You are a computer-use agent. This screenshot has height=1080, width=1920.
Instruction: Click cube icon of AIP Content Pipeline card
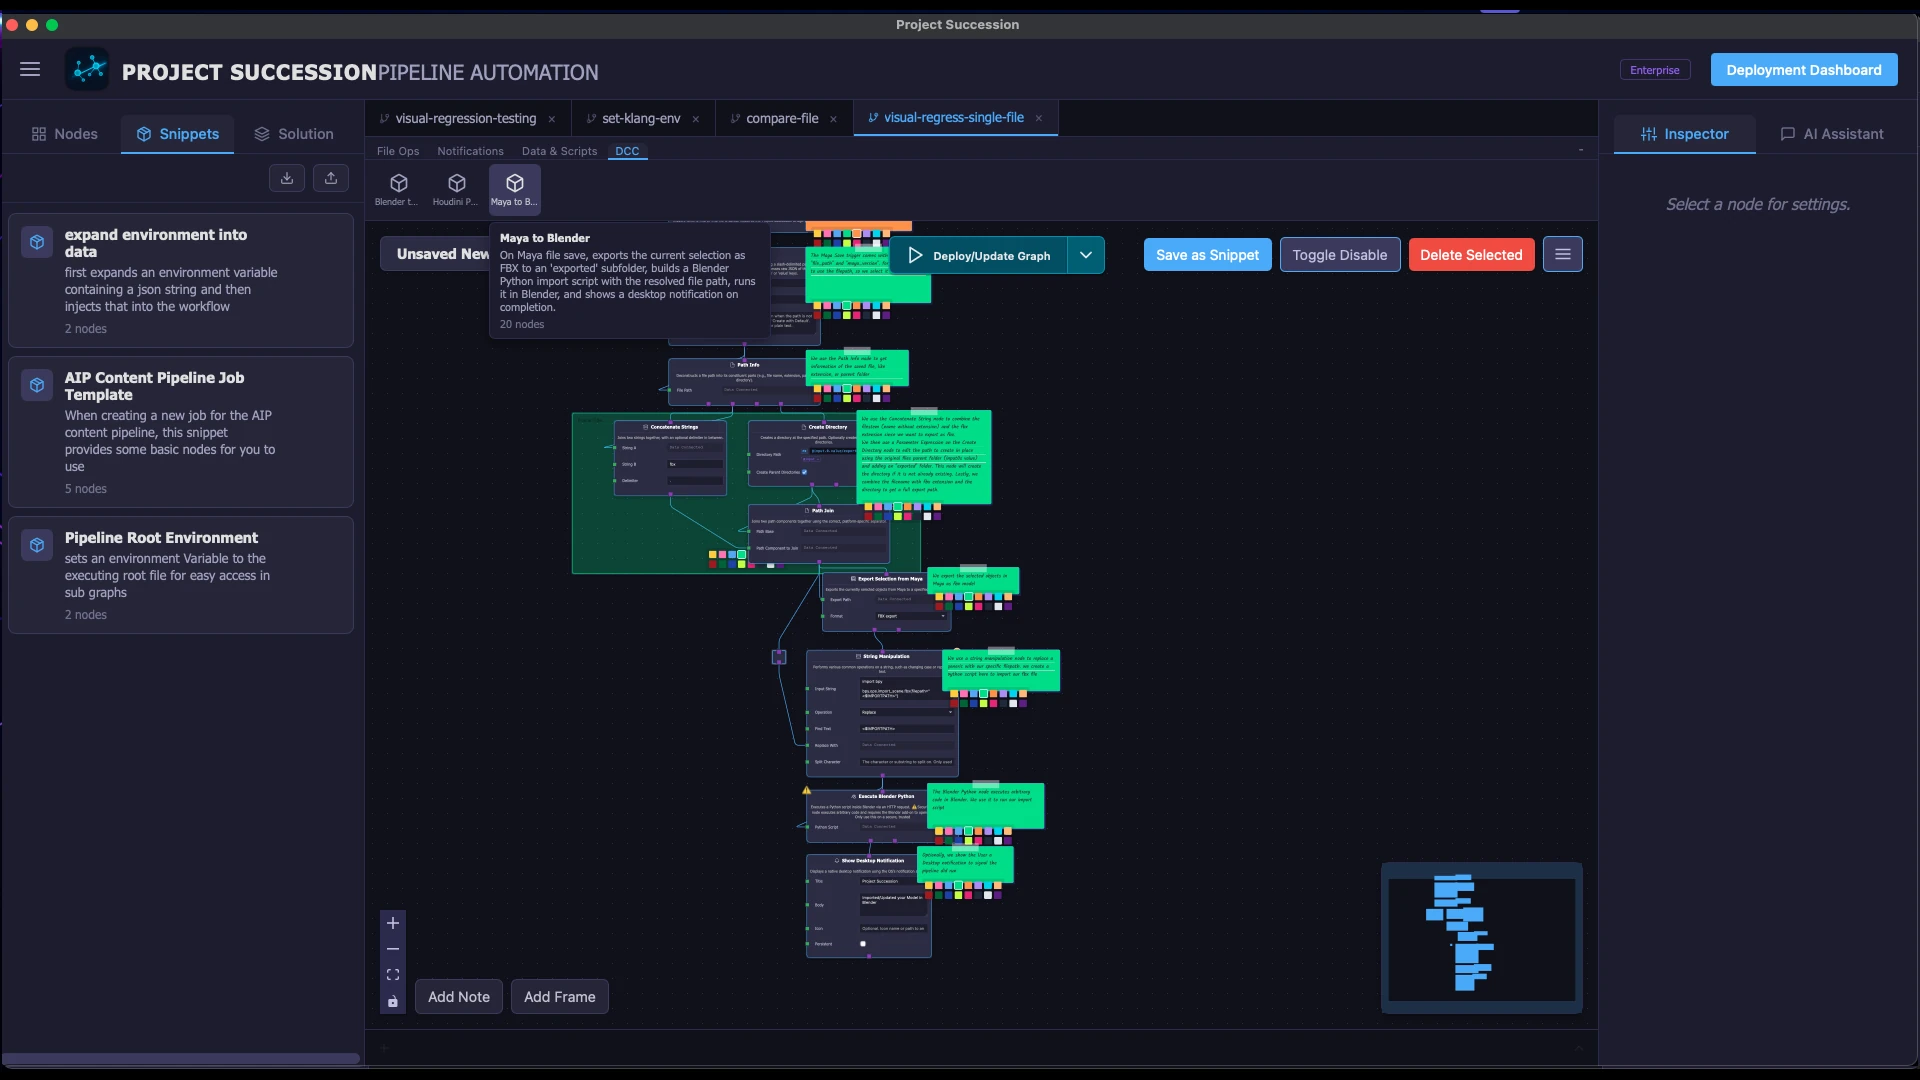pyautogui.click(x=37, y=385)
